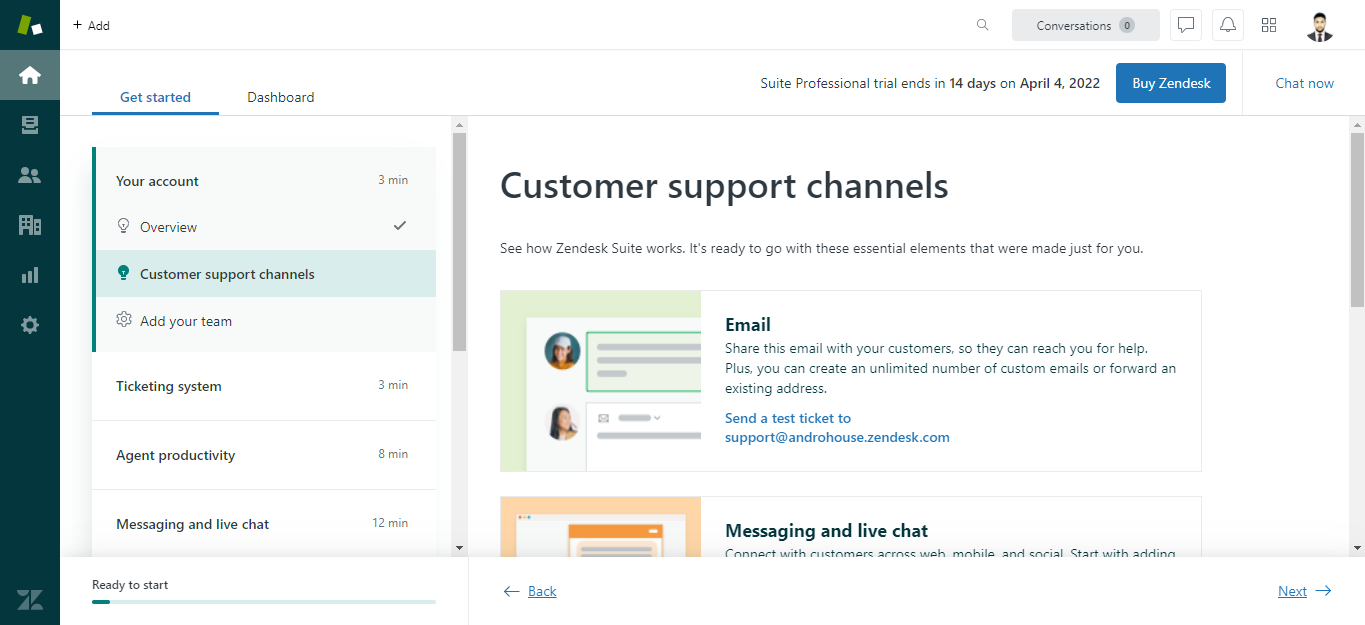Viewport: 1365px width, 625px height.
Task: Click the Overview completed checkmark
Action: (400, 226)
